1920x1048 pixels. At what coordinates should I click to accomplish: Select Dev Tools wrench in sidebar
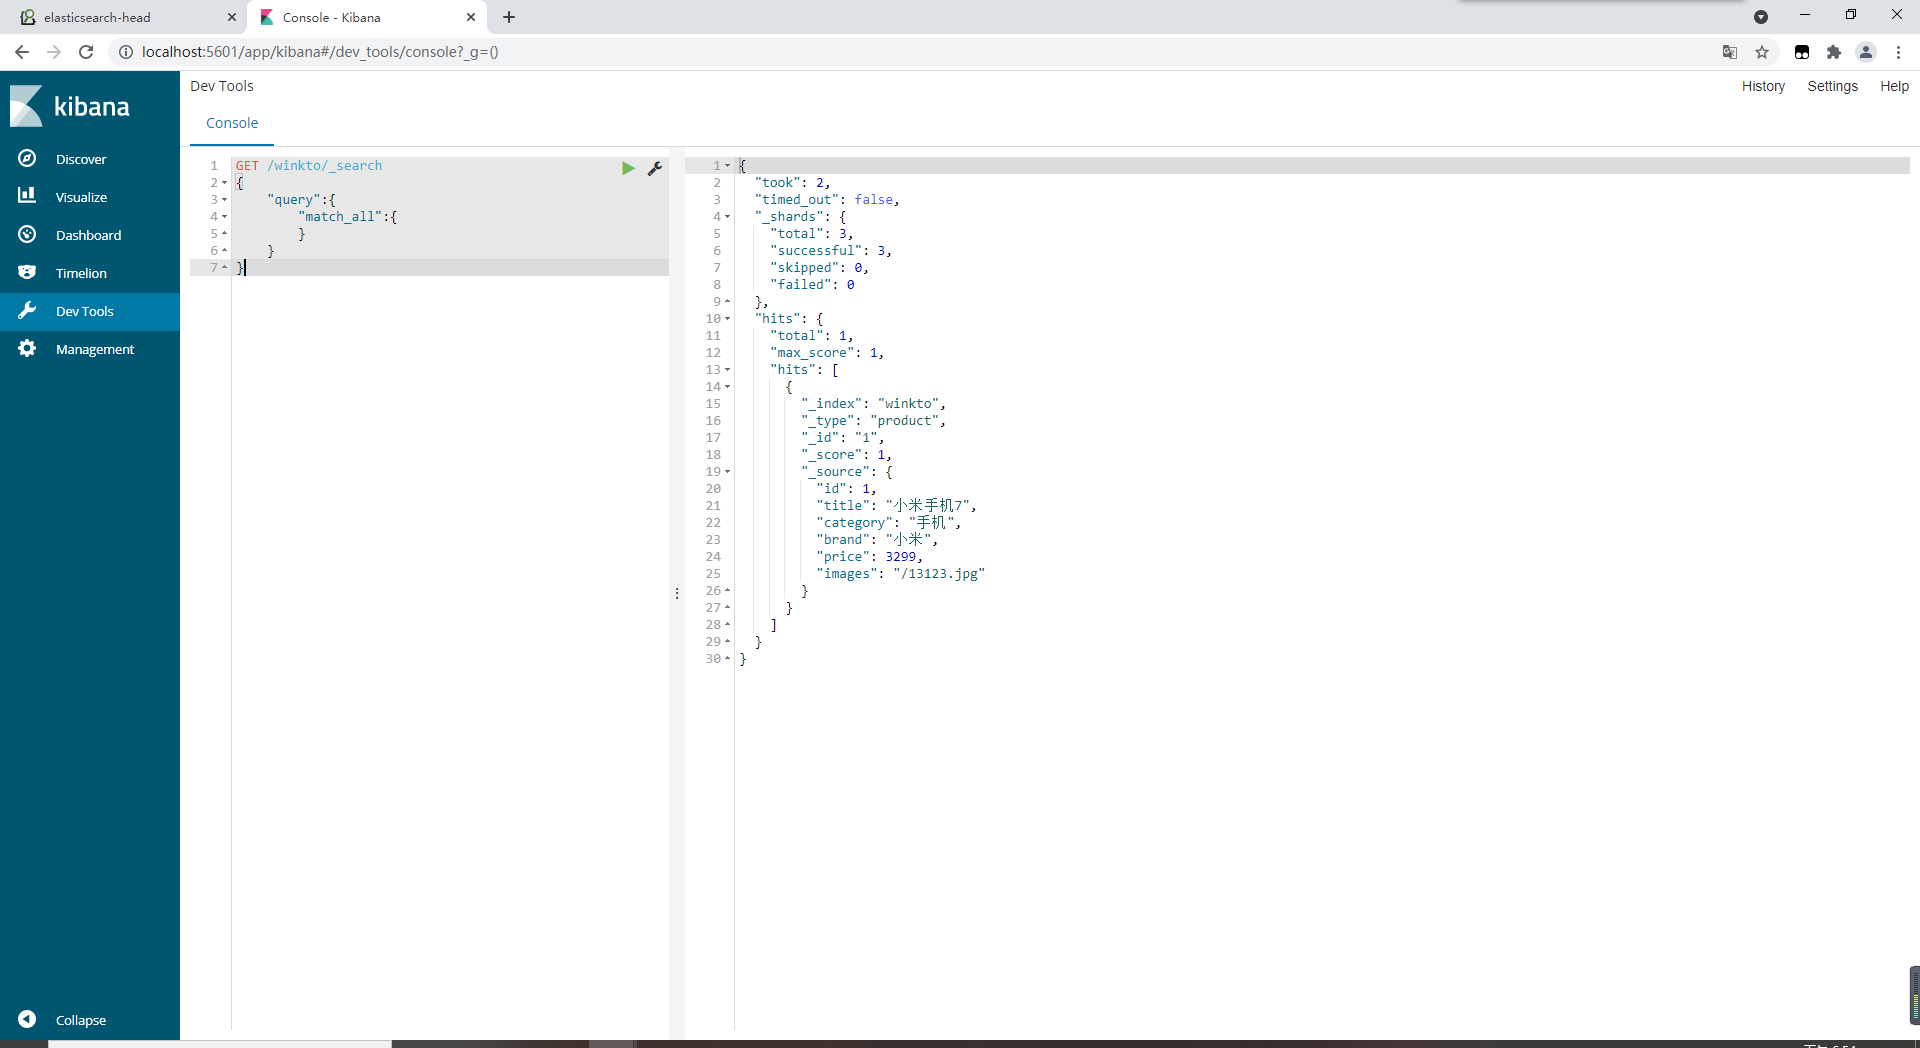pyautogui.click(x=27, y=310)
